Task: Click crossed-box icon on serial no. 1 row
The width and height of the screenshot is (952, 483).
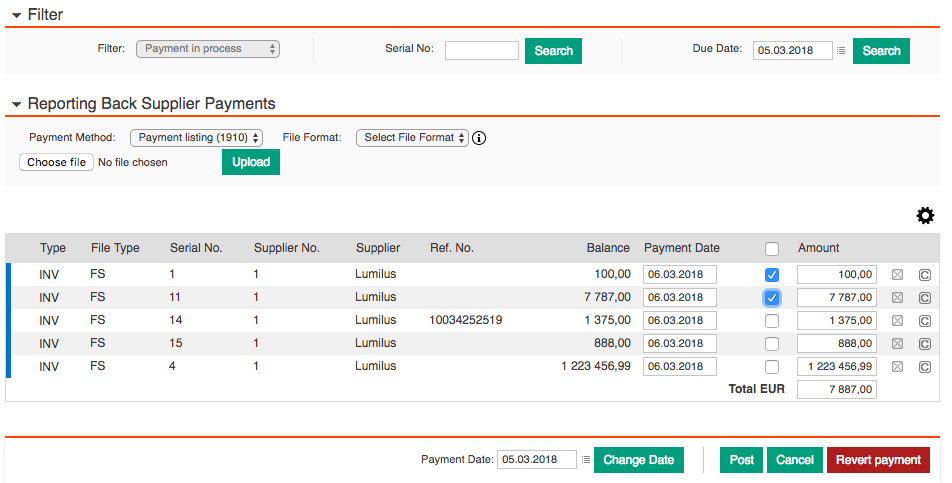Action: (x=897, y=274)
